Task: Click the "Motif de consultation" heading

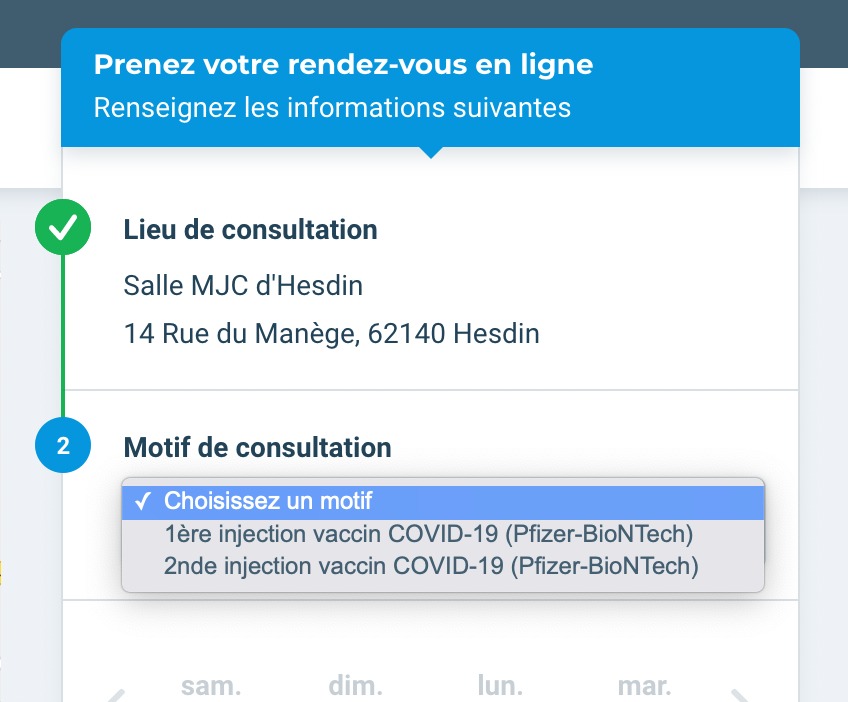Action: 257,447
